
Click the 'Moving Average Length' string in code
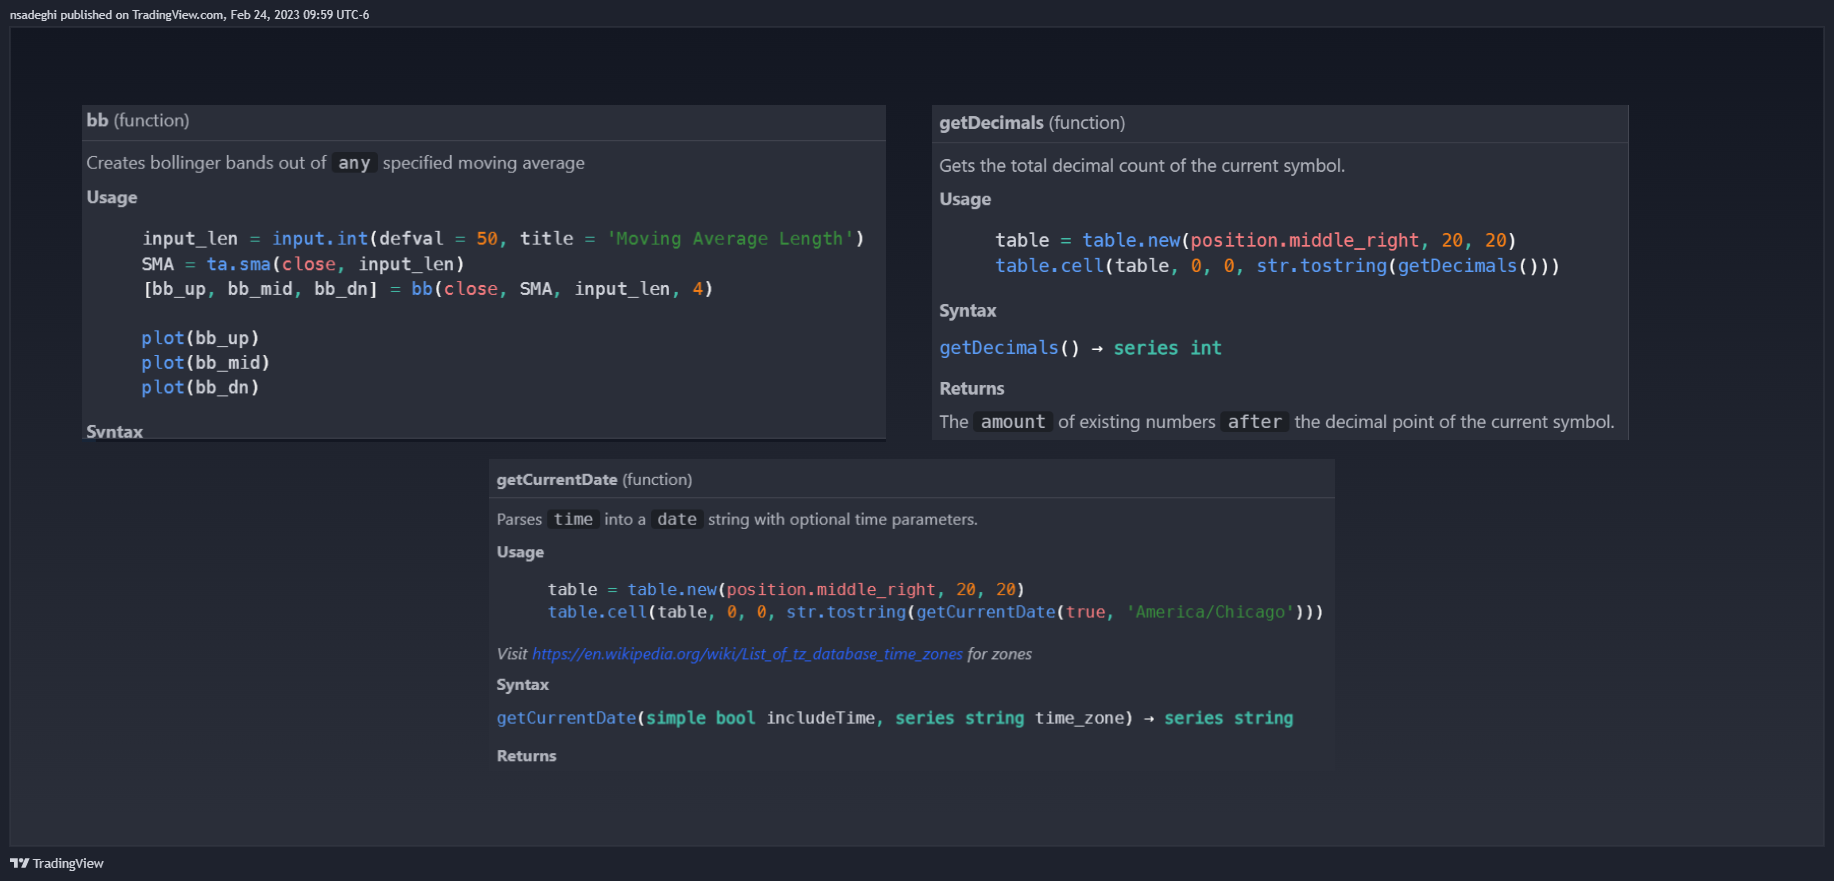(x=730, y=239)
